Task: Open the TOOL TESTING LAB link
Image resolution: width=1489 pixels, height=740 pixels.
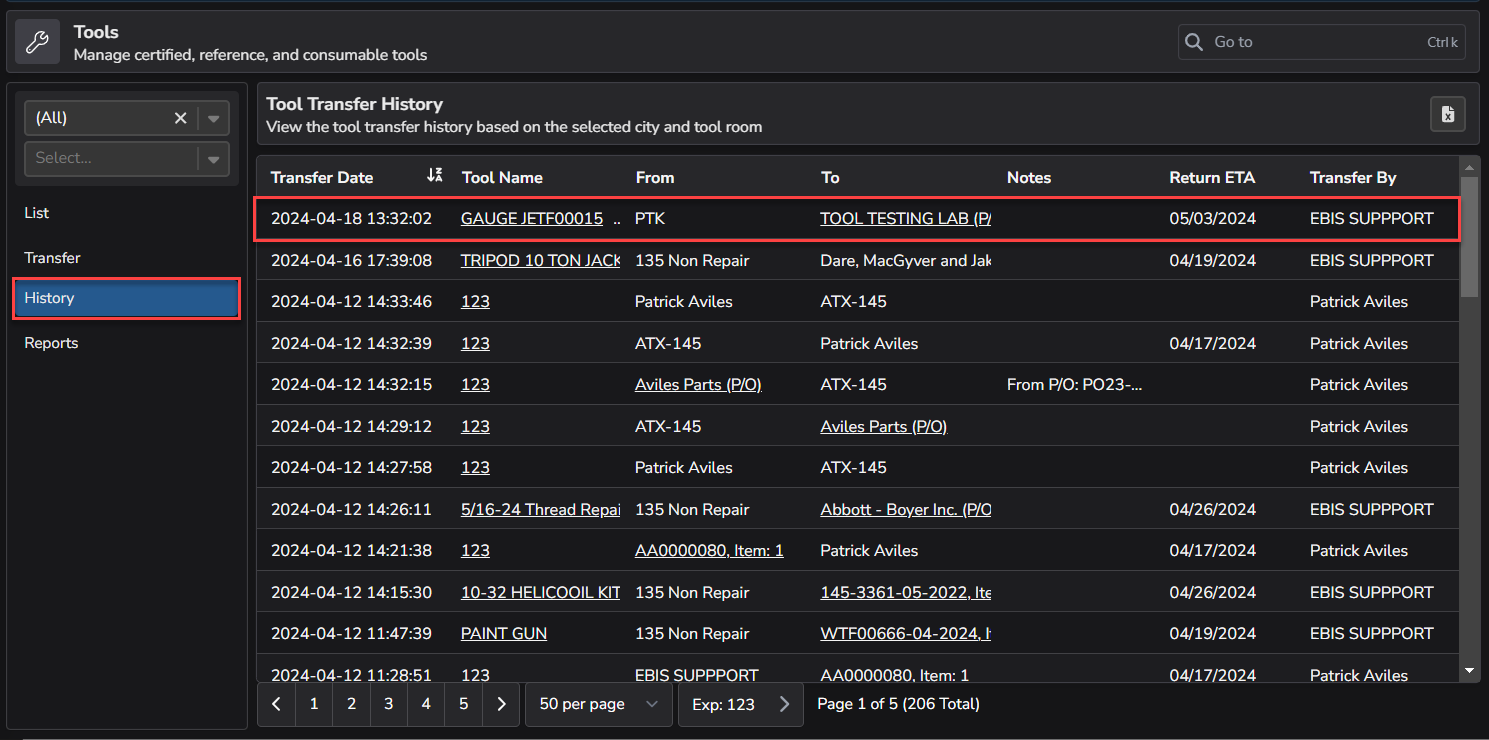Action: (x=904, y=218)
